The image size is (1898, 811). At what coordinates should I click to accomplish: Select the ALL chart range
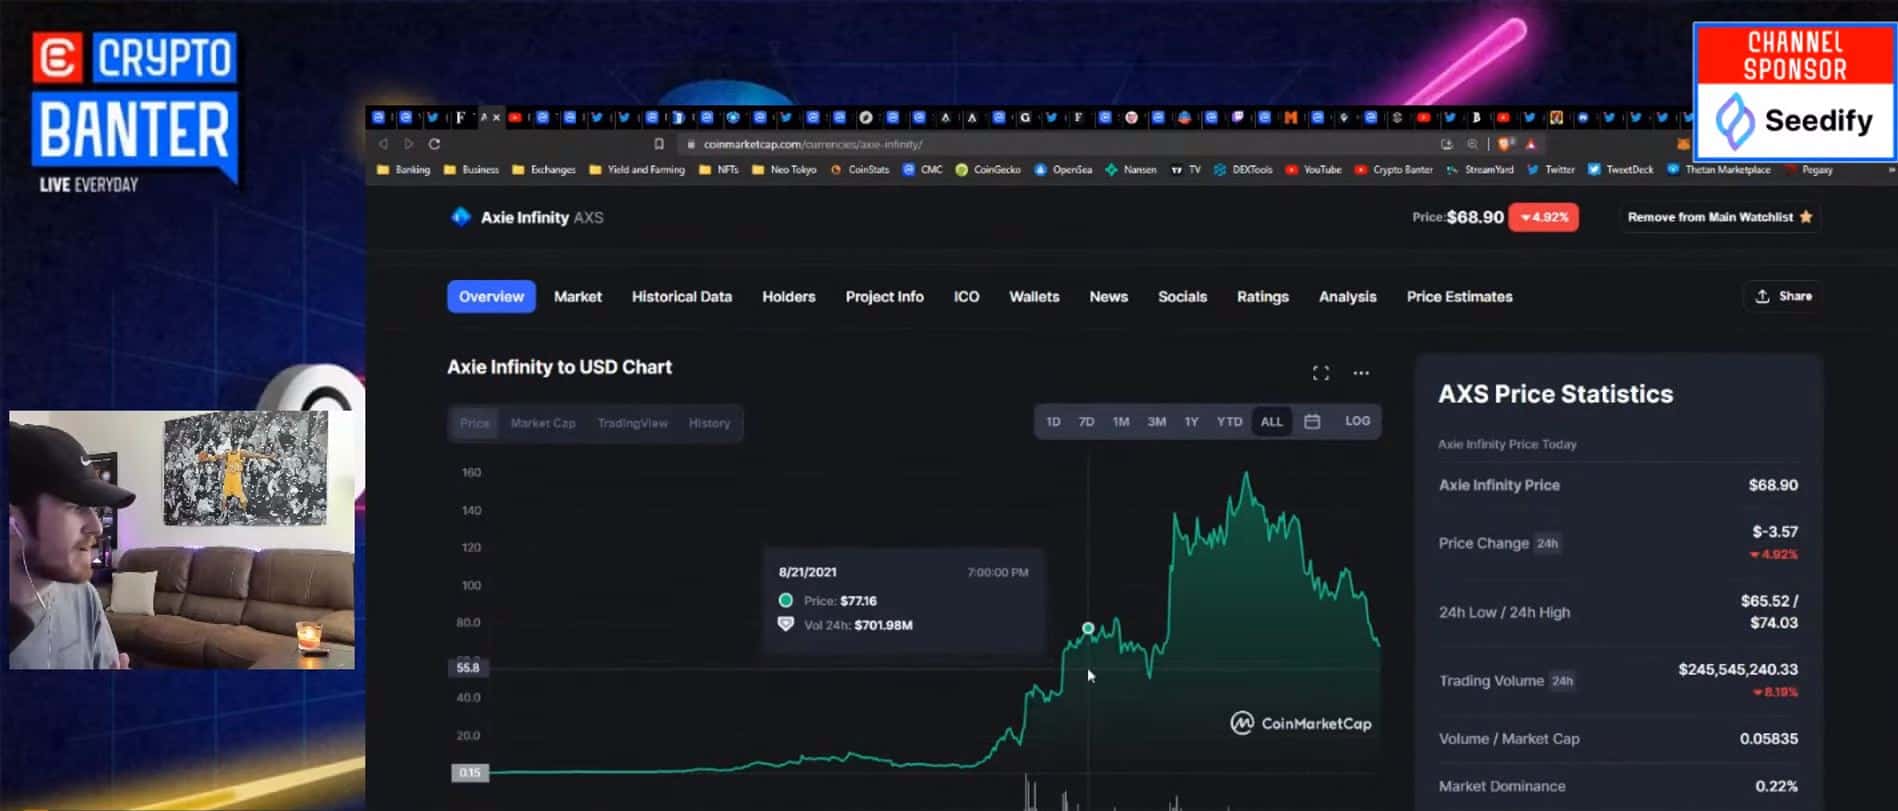pos(1271,422)
